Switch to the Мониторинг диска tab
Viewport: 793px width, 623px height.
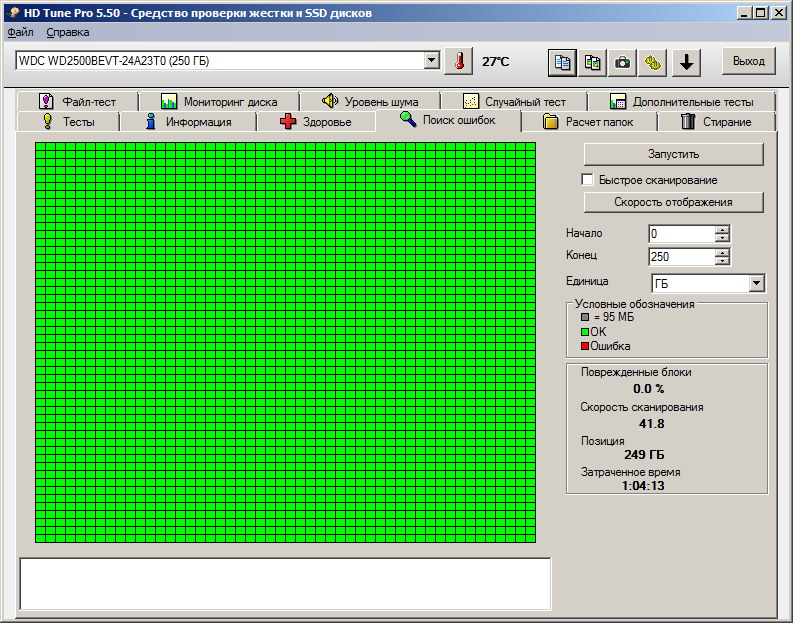219,101
